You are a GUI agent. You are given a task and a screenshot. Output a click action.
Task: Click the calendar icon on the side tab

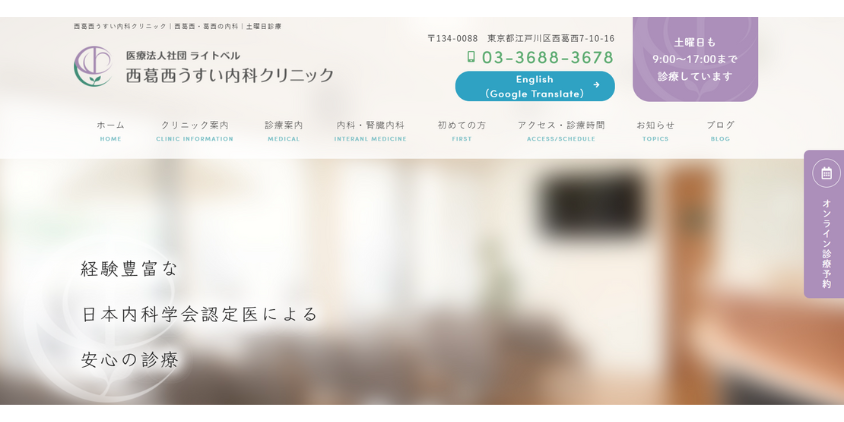pos(826,173)
